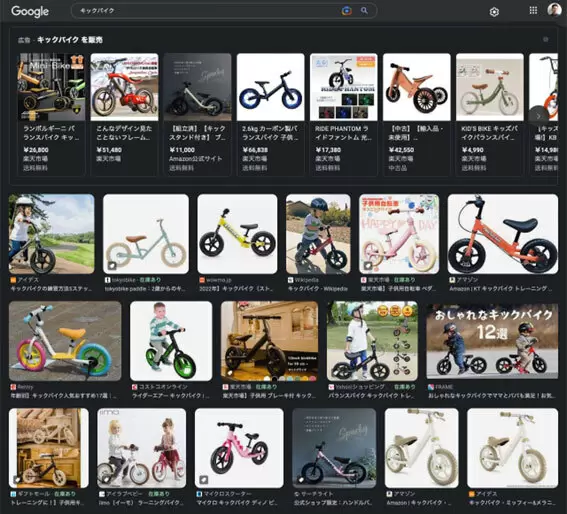Image resolution: width=567 pixels, height=514 pixels.
Task: Open the ¥51,480 red frame bike ad
Action: [x=124, y=114]
